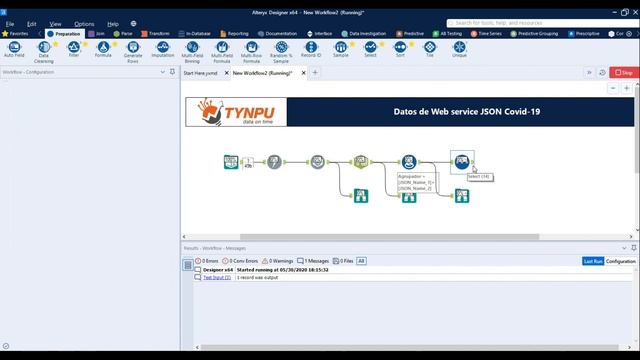Switch to the Start Here.yxmd tab
This screenshot has height=360, width=640.
click(x=200, y=73)
